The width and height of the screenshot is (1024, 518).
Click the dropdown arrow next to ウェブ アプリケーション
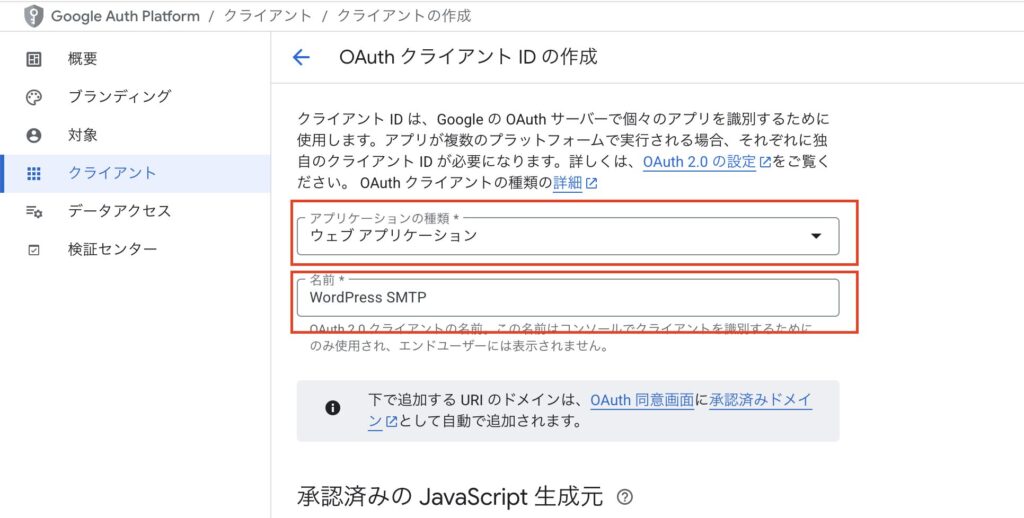[816, 236]
